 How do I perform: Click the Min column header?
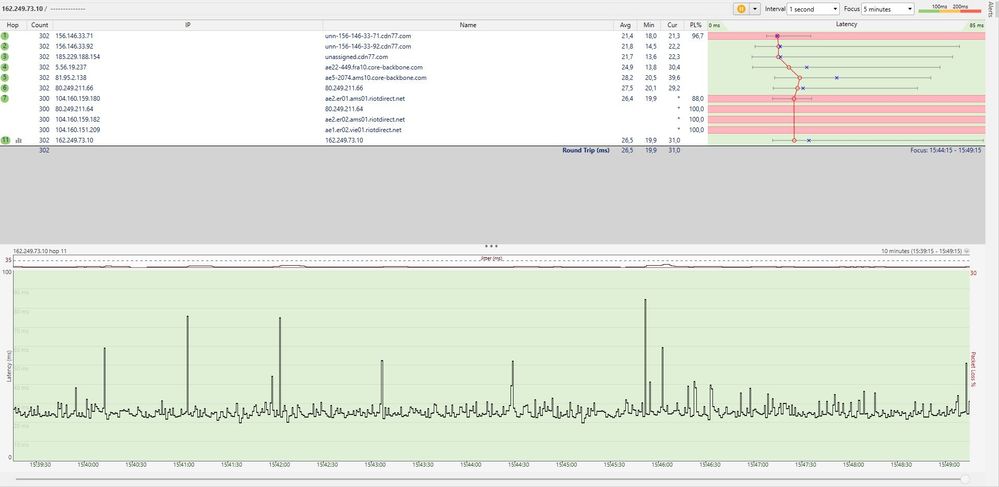click(x=649, y=25)
